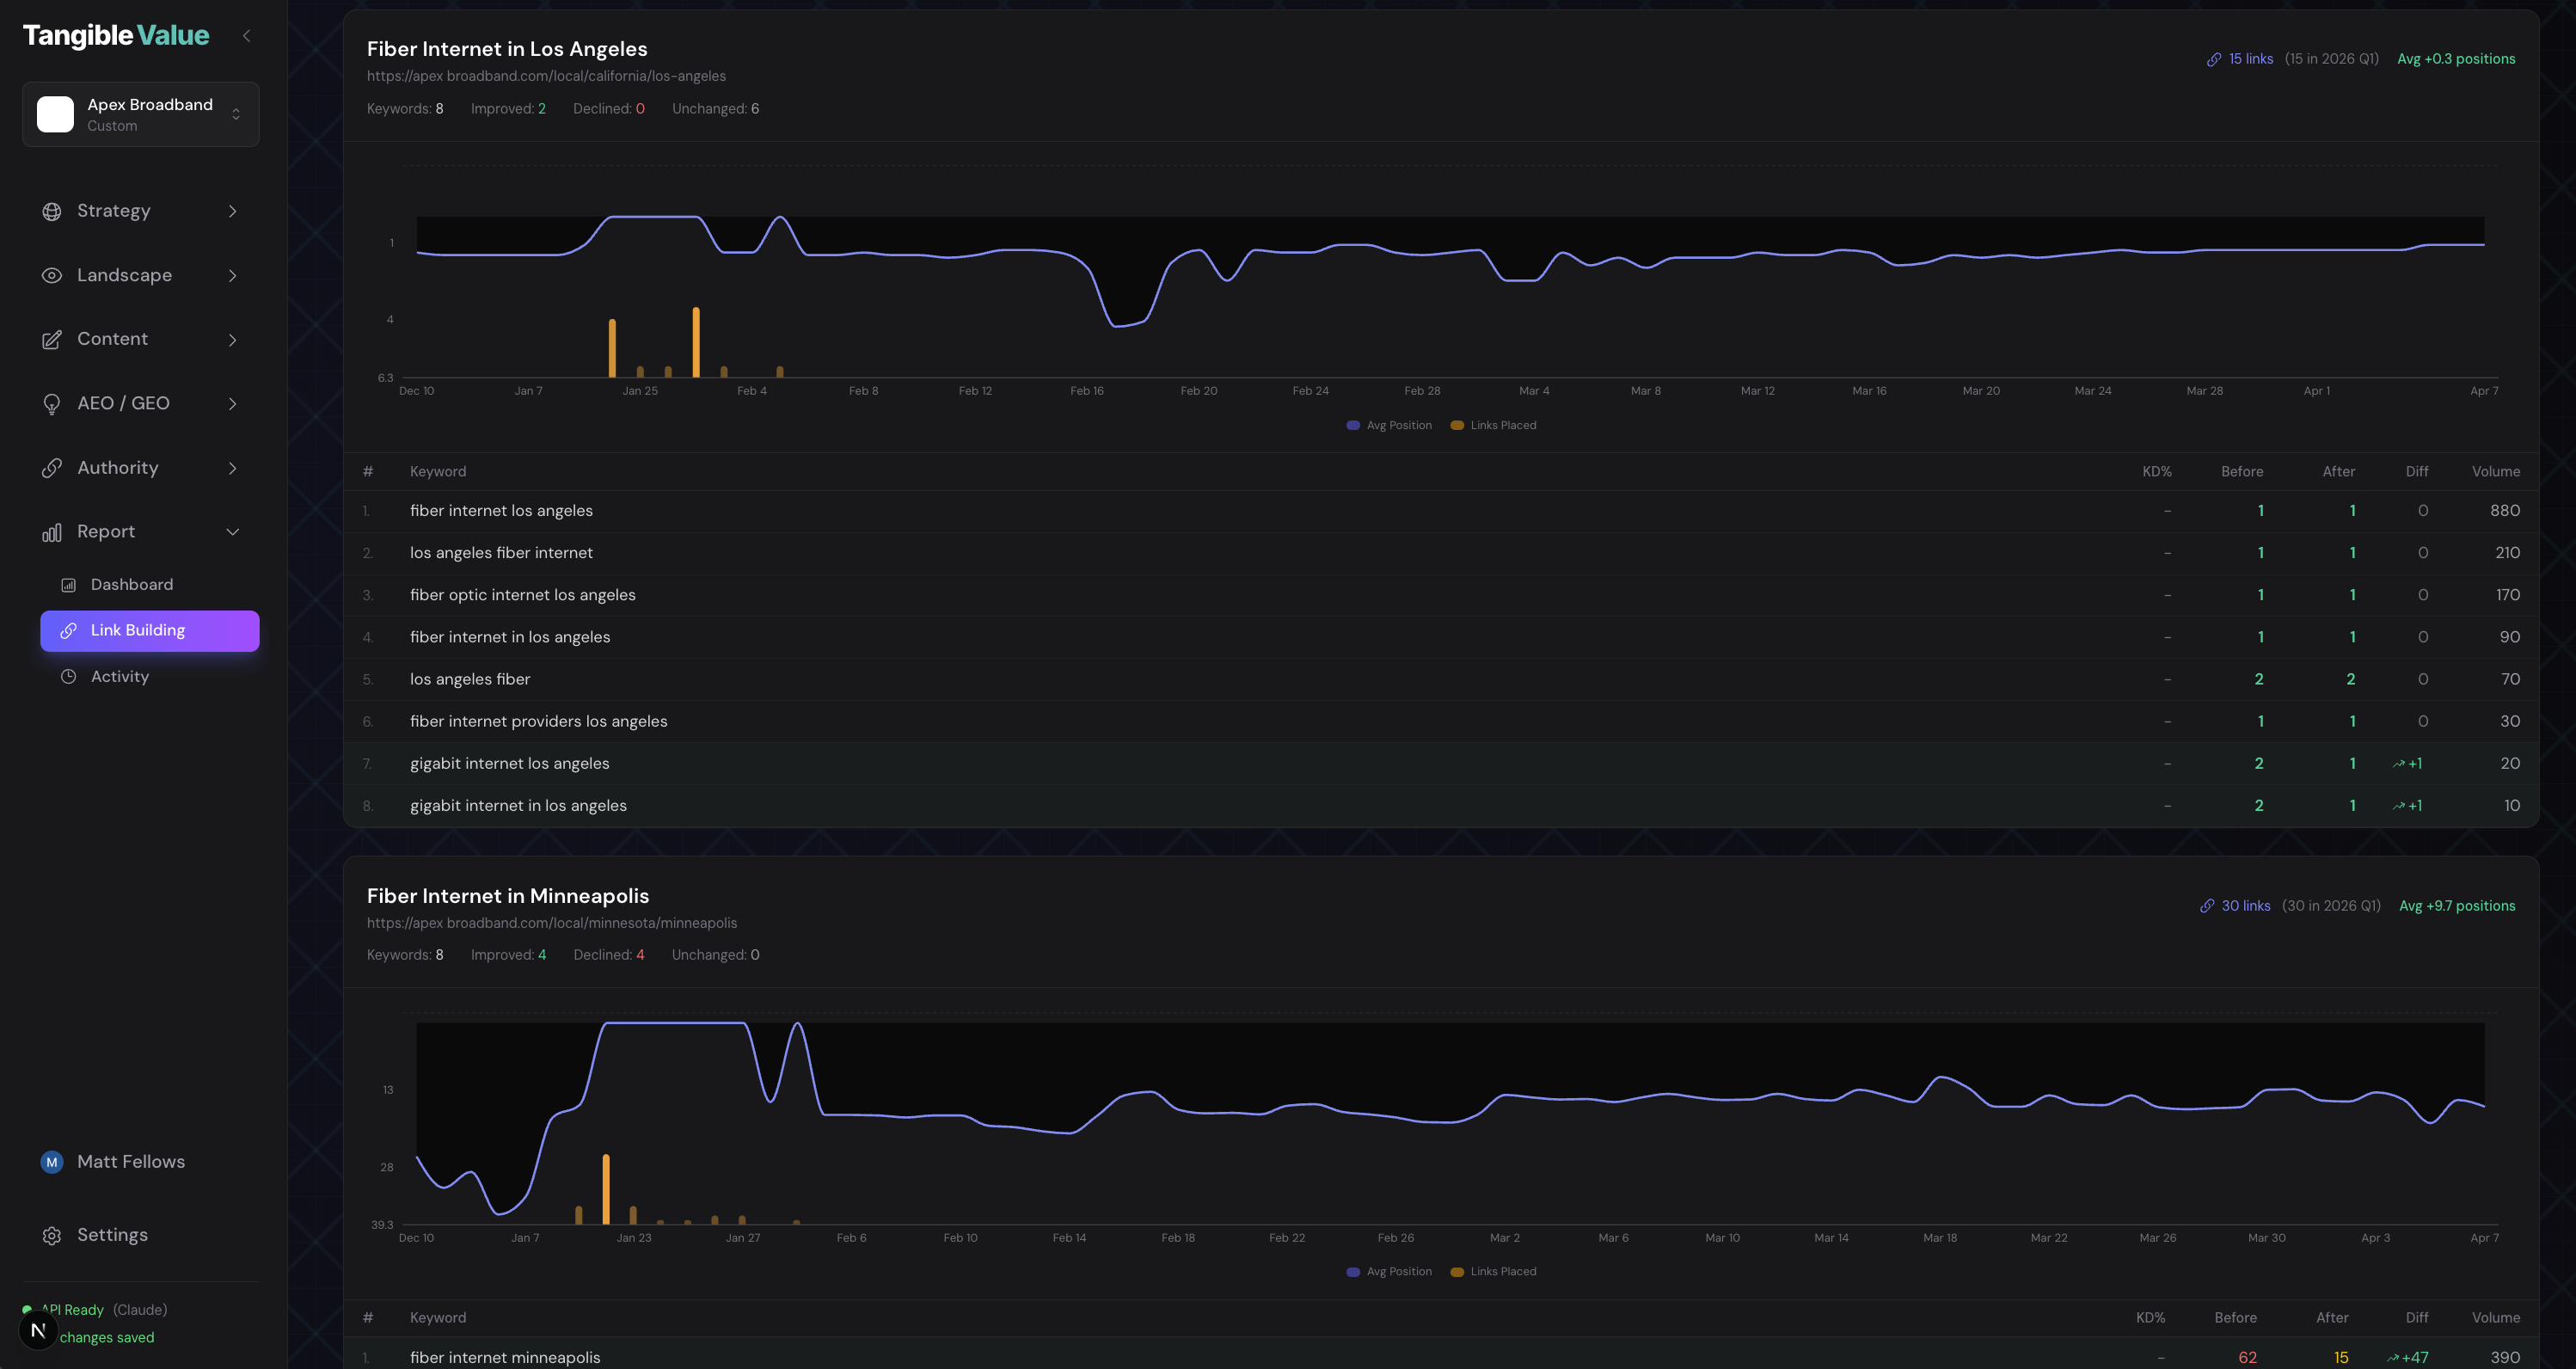Click the Report bar-chart icon
Image resolution: width=2576 pixels, height=1369 pixels.
(52, 531)
